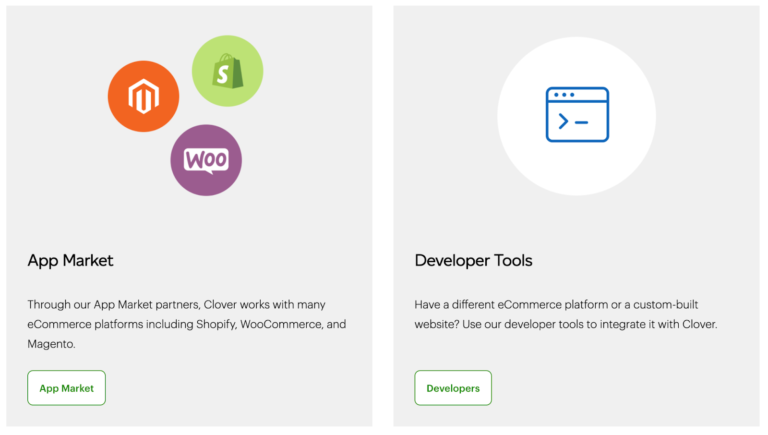Select the Developer Tools card heading

coord(473,261)
